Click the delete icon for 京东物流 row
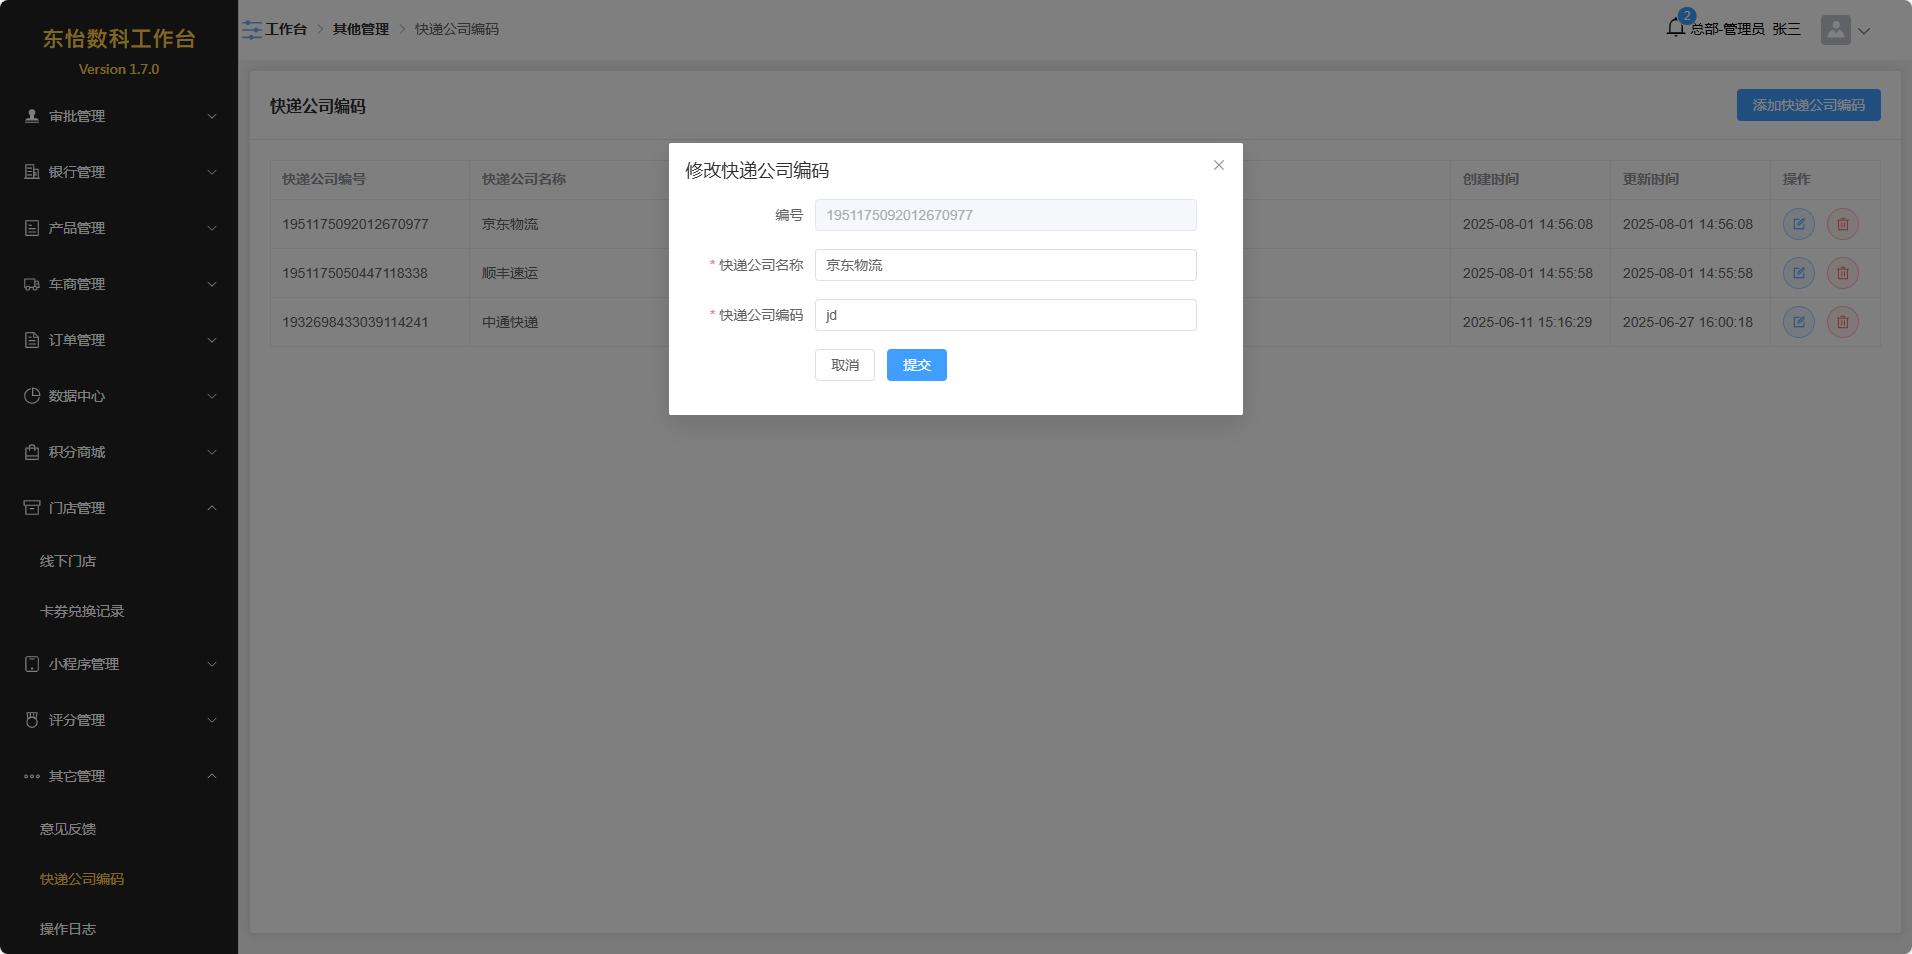Screen dimensions: 1912x954 pyautogui.click(x=1842, y=224)
